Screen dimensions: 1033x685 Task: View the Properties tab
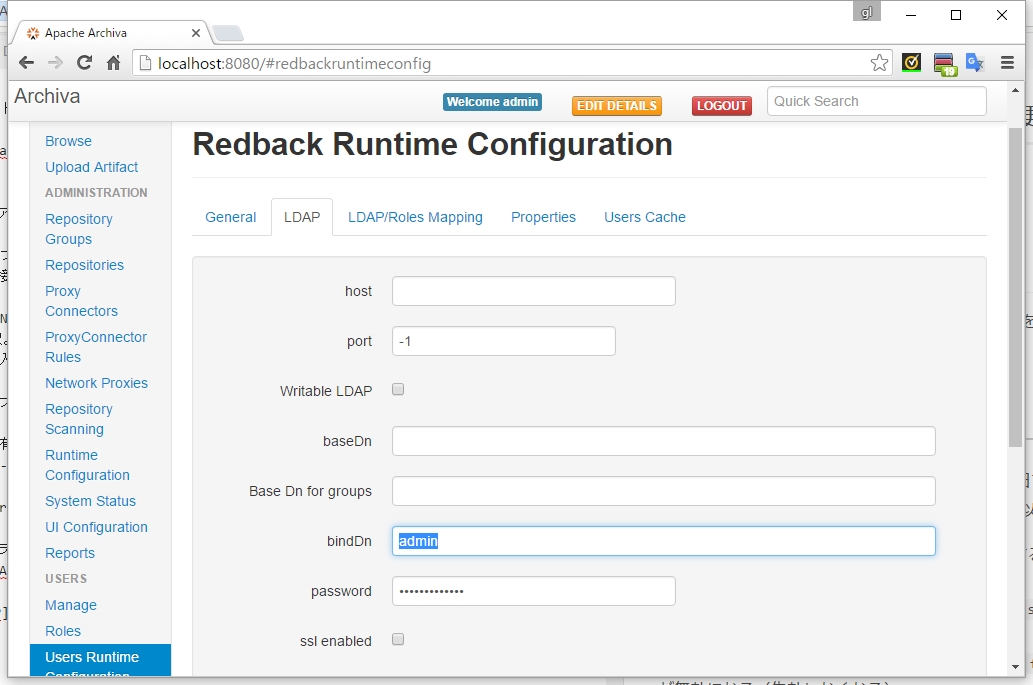pos(543,217)
